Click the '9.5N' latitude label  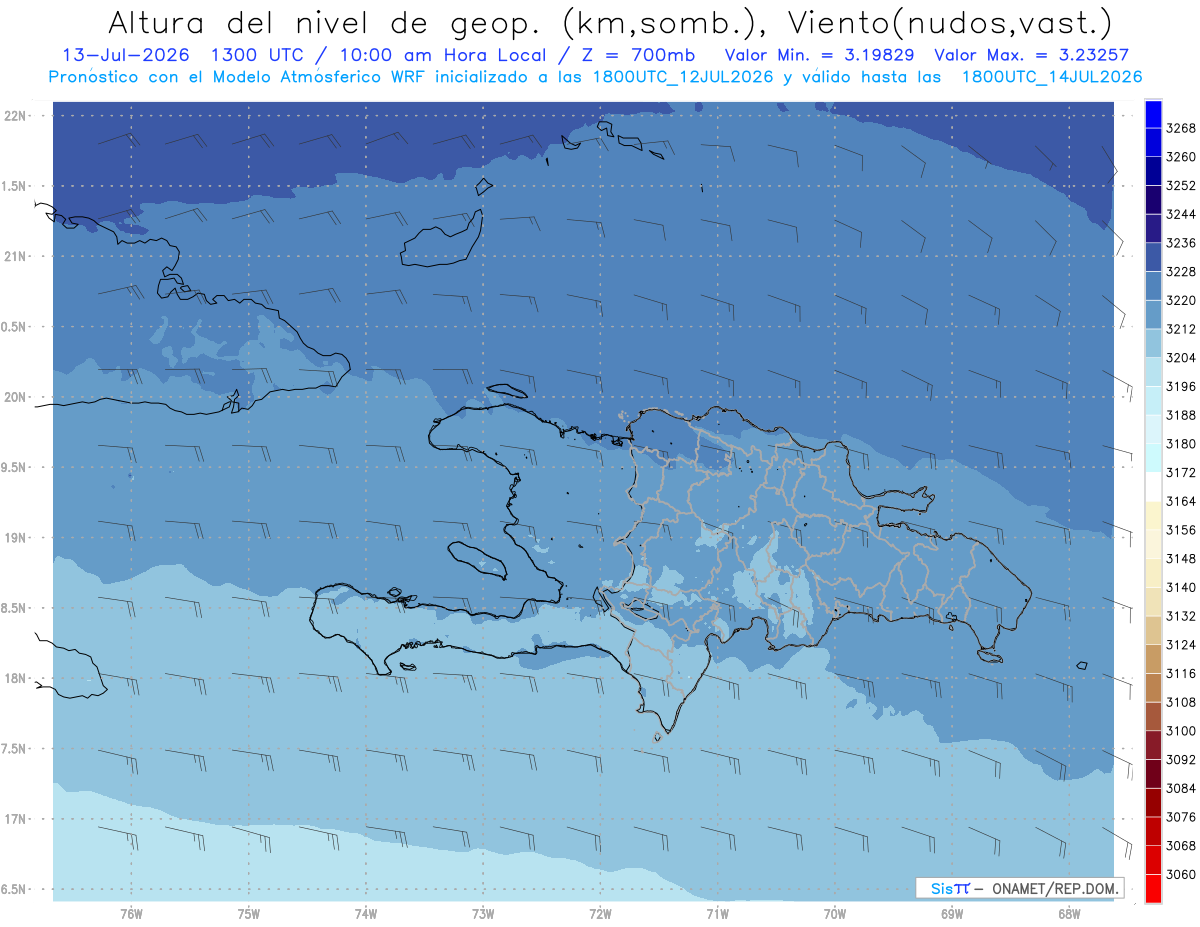pos(15,467)
